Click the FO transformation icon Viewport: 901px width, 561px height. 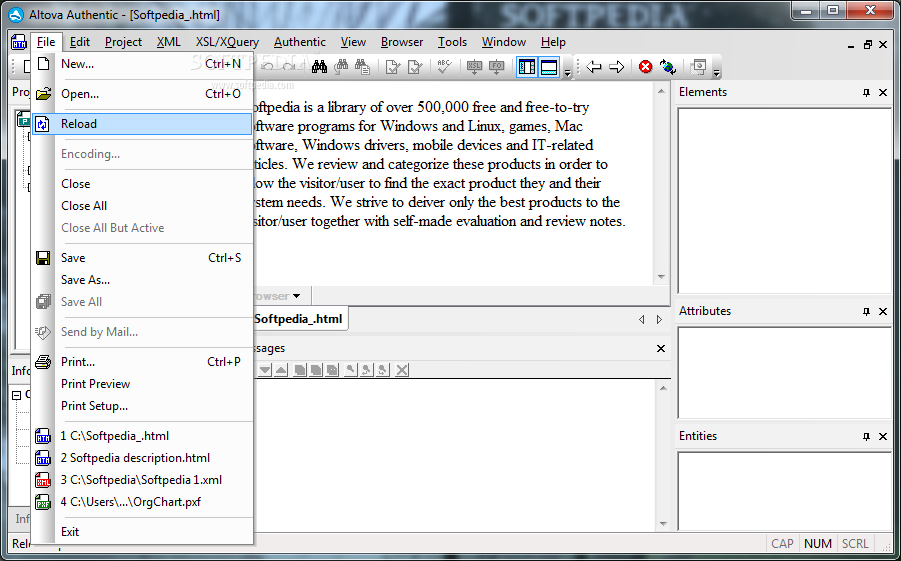click(x=496, y=67)
